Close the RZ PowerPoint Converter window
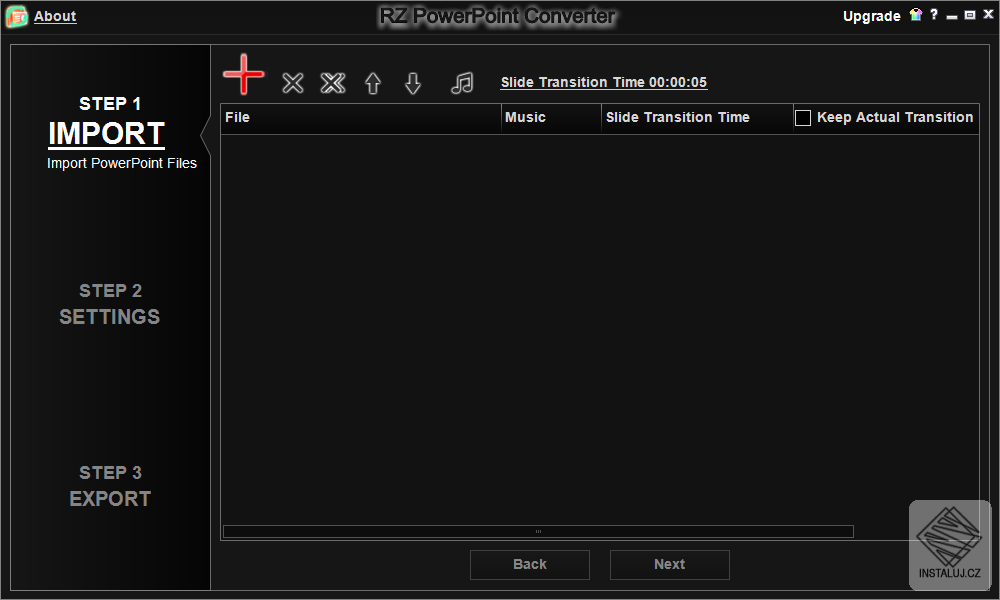 pos(988,14)
